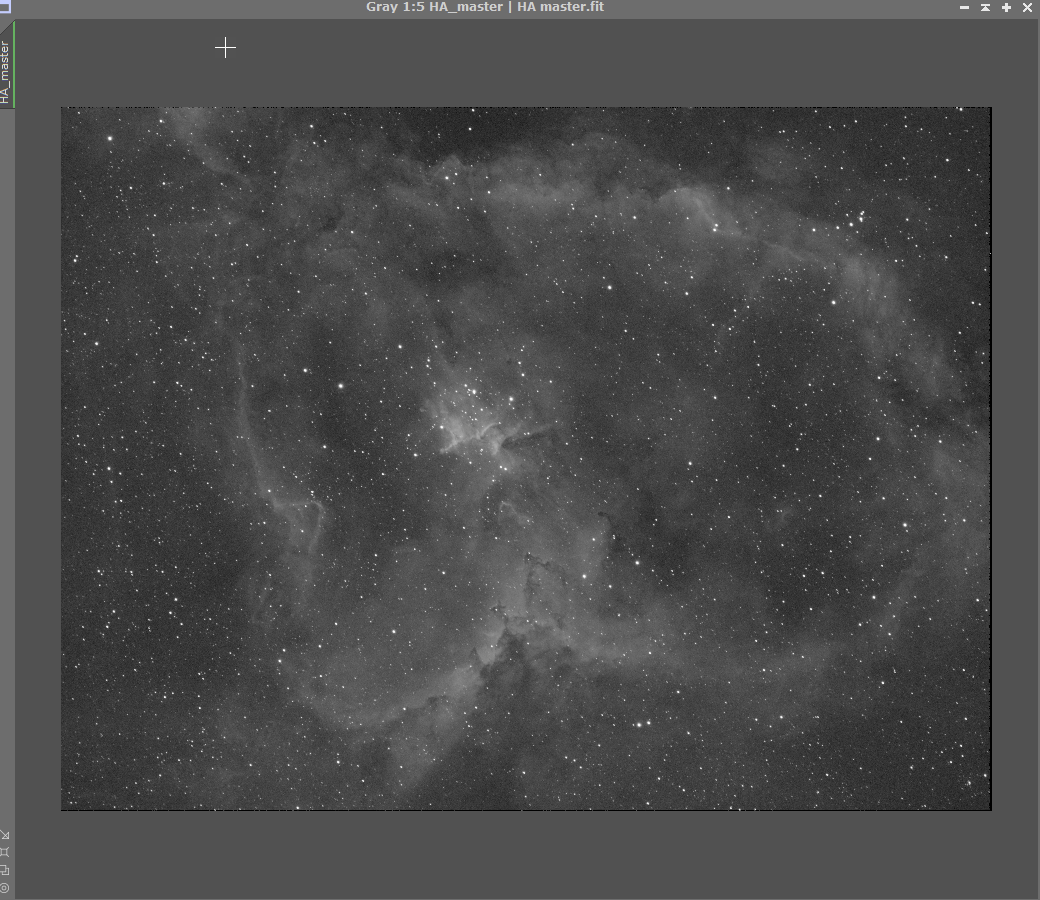Iconify the HA_master image window

click(964, 7)
